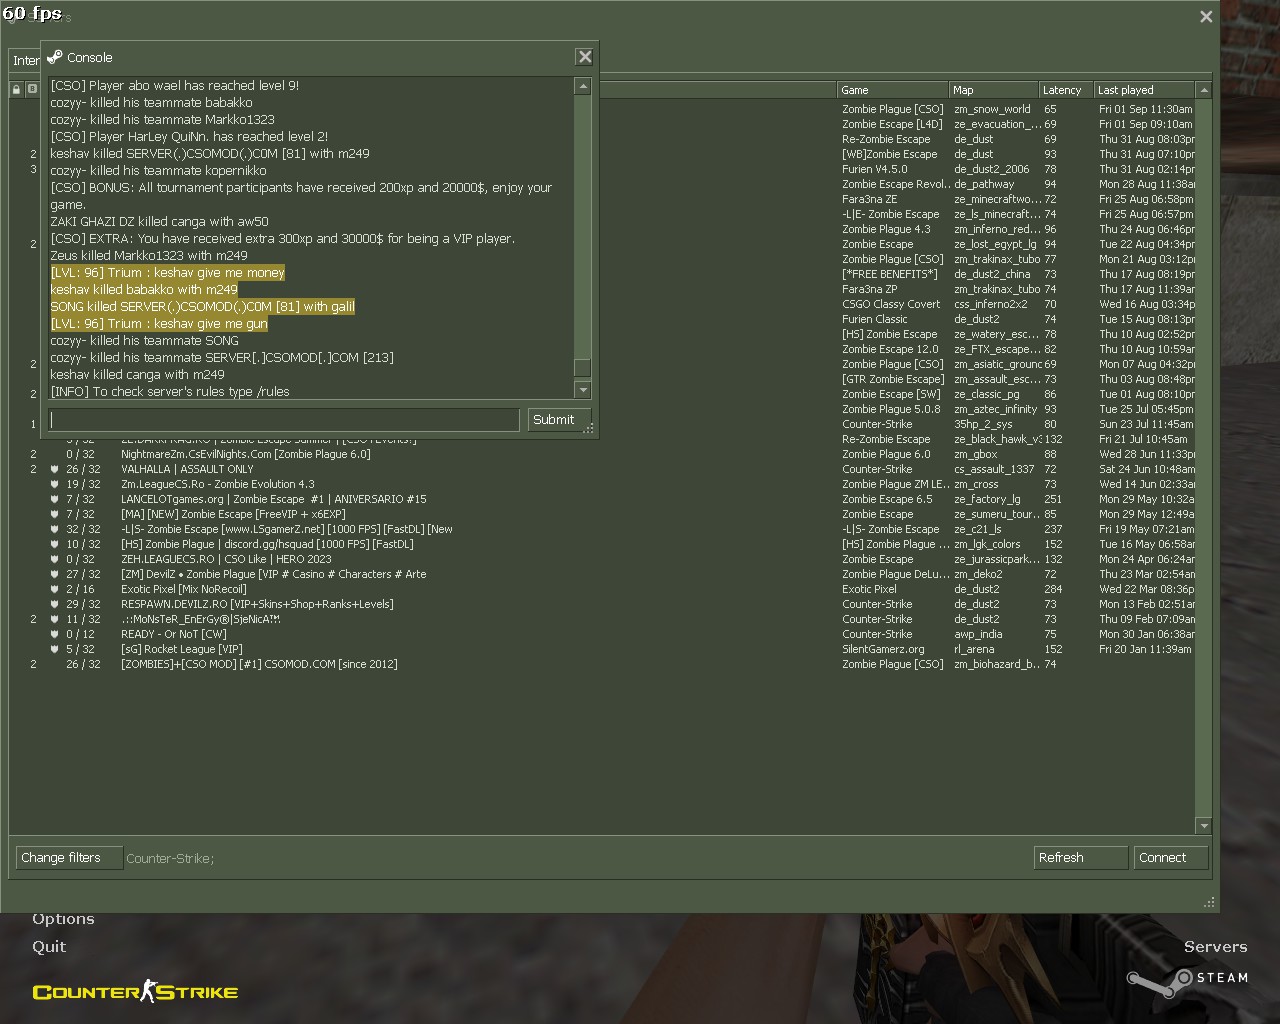This screenshot has width=1280, height=1024.
Task: Select the Zm.LeagueCS.Ro Zombie Evolution 4.3 server
Action: (602, 484)
